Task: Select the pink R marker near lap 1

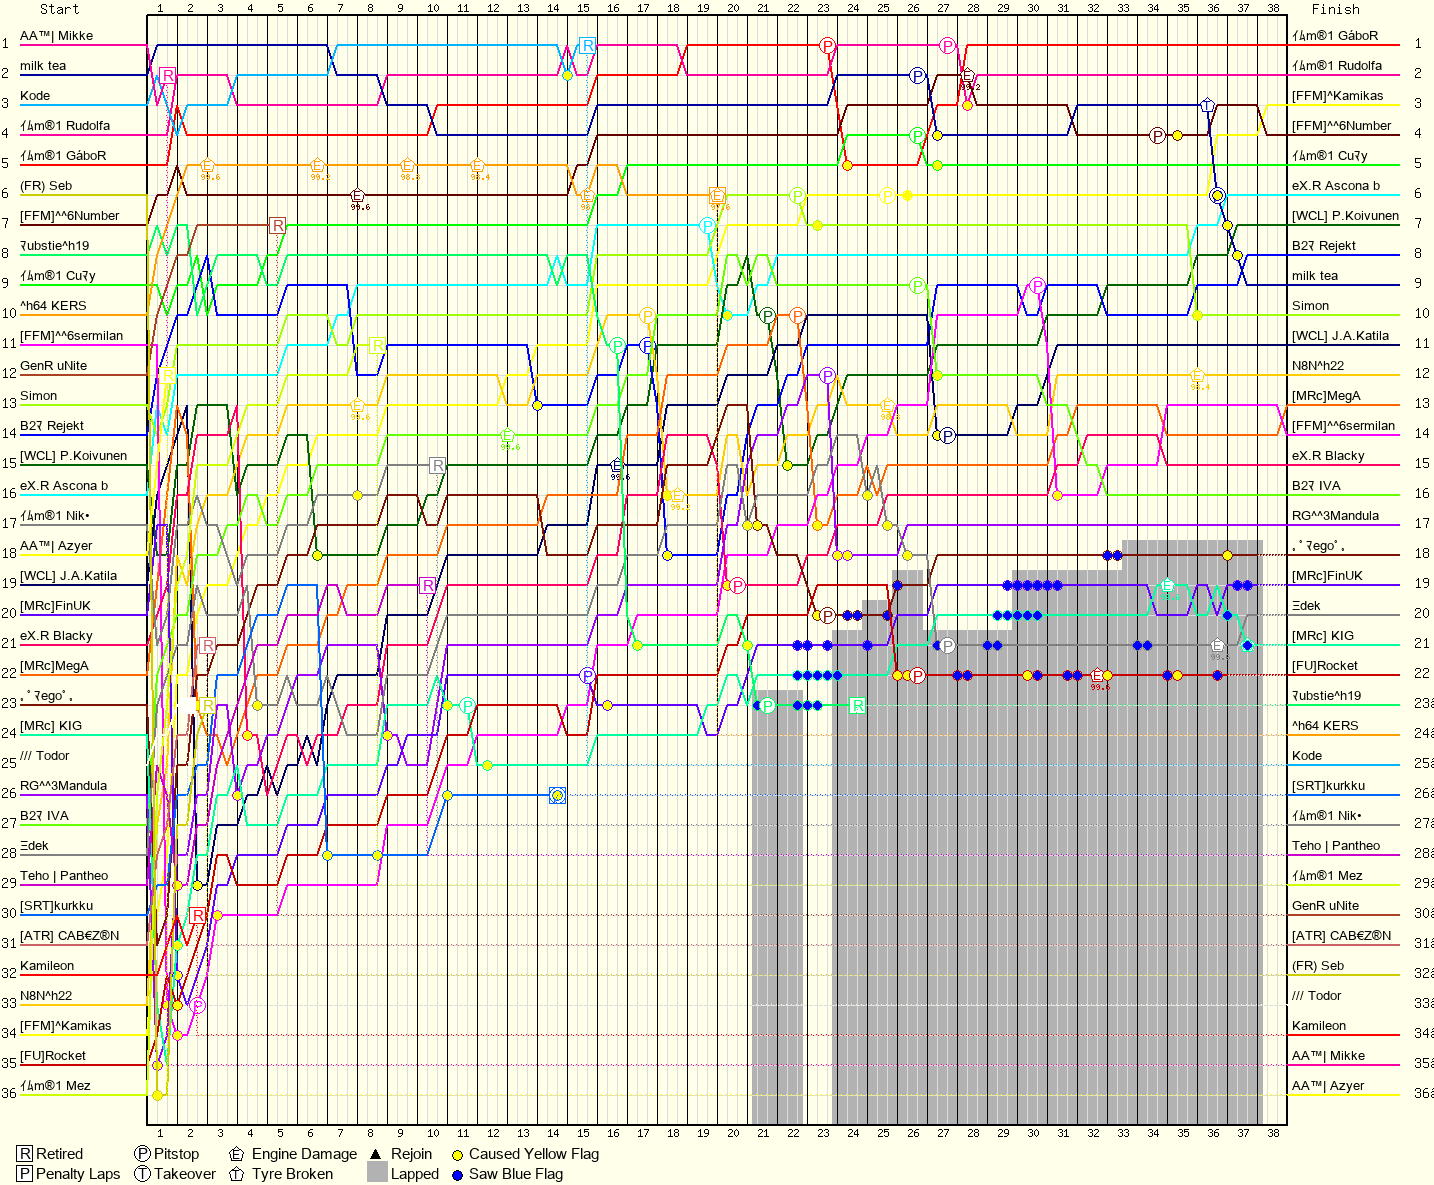Action: [168, 76]
